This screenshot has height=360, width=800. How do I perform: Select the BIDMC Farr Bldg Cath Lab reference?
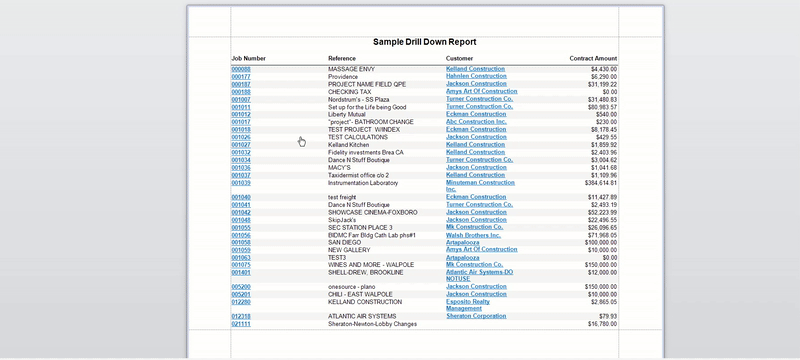coord(372,236)
